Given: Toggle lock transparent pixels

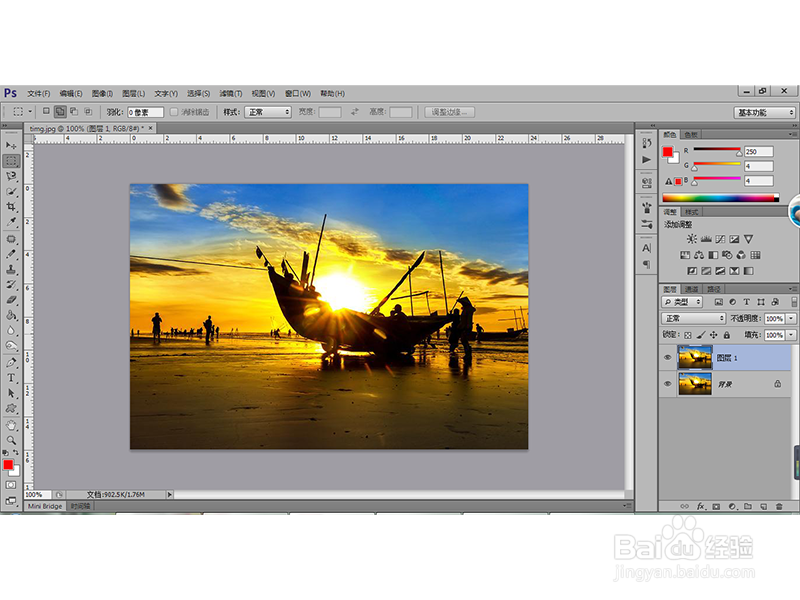Looking at the screenshot, I should pos(688,335).
